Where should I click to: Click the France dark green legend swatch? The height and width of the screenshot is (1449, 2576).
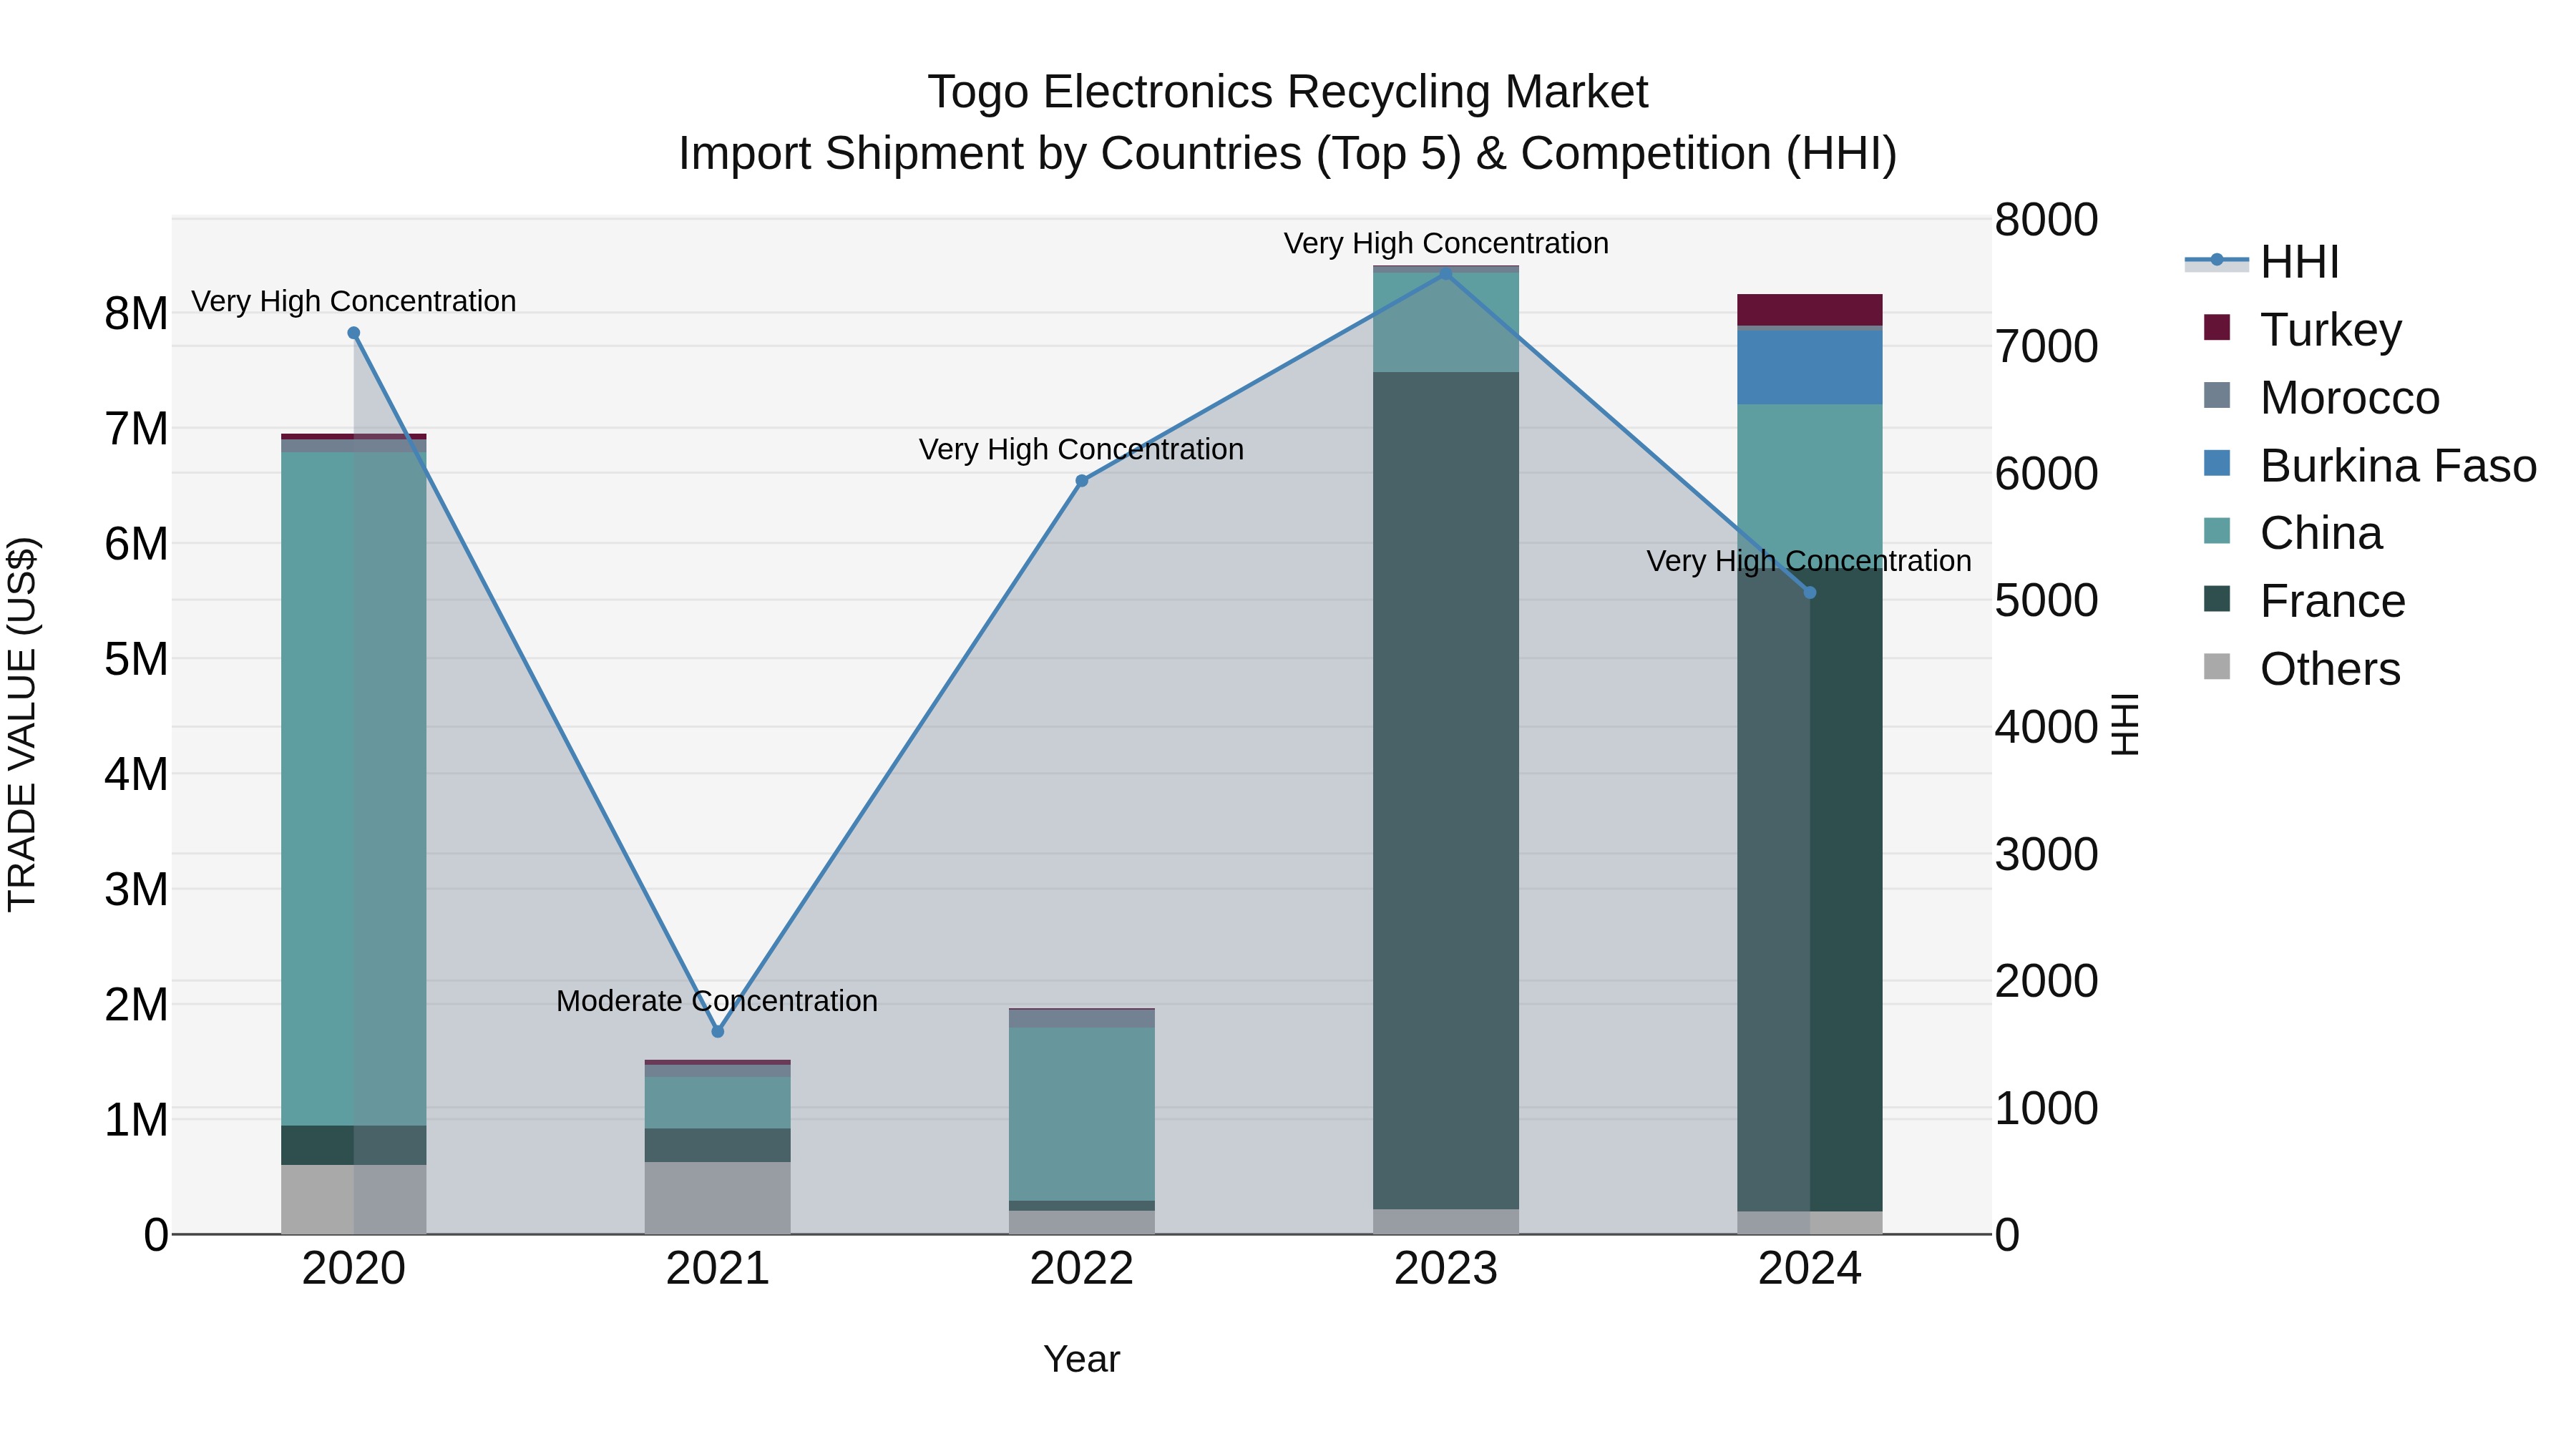click(x=2217, y=599)
